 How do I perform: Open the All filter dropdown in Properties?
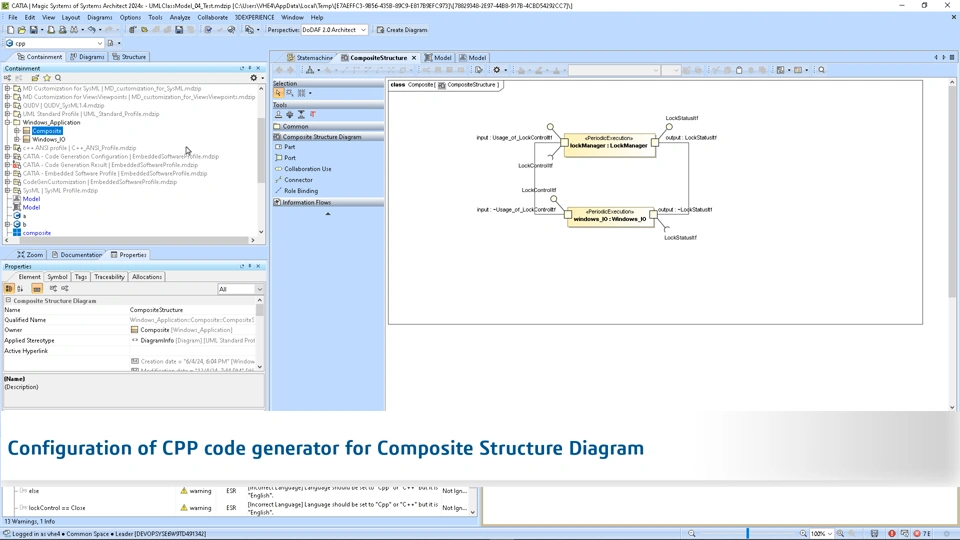coord(241,289)
